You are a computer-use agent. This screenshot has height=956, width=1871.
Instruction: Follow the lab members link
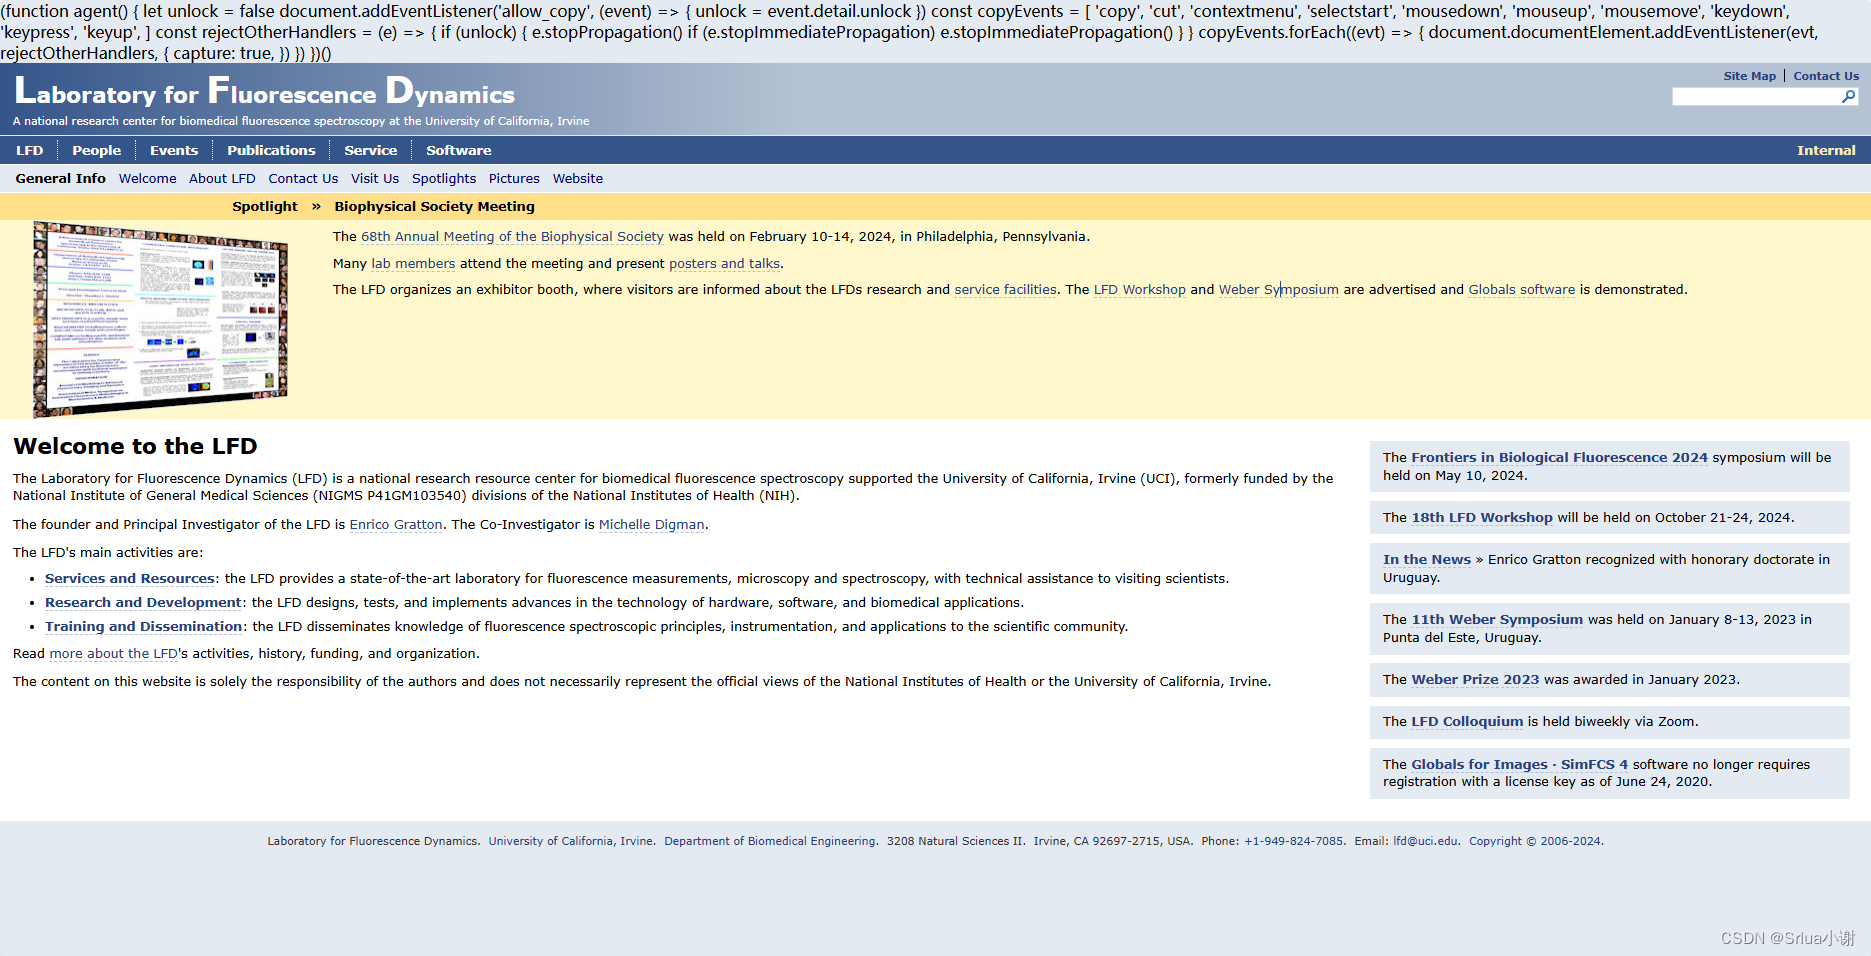click(413, 264)
